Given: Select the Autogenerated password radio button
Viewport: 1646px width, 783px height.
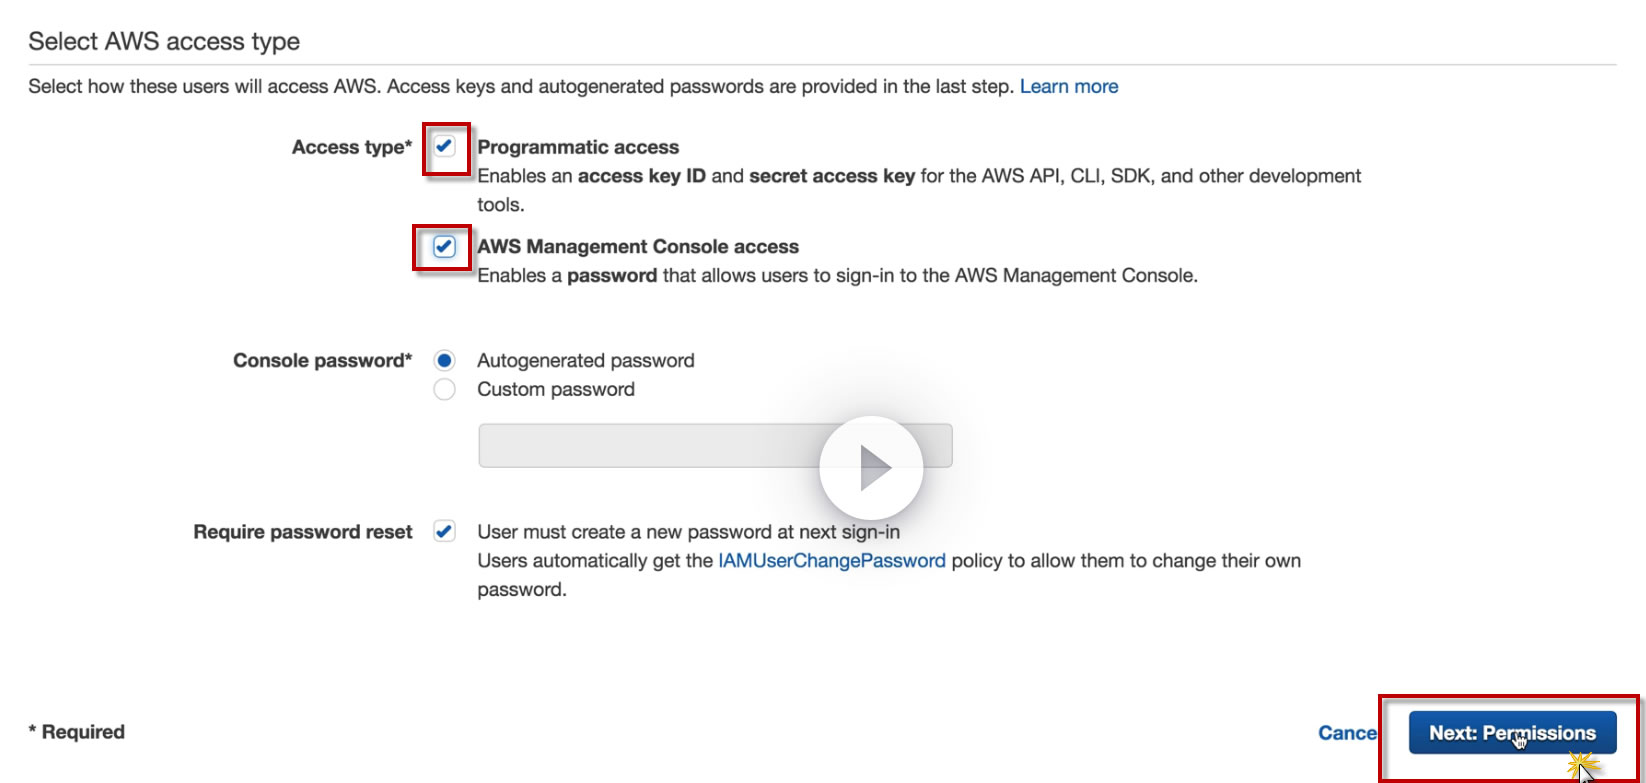Looking at the screenshot, I should tap(444, 361).
